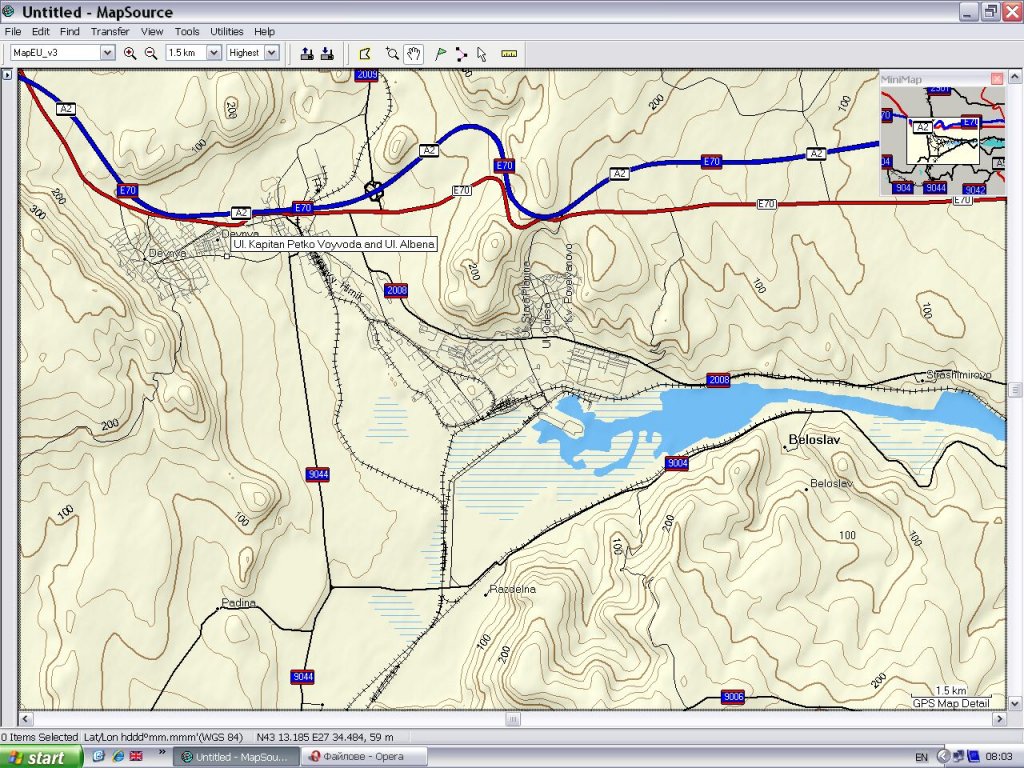Image resolution: width=1024 pixels, height=768 pixels.
Task: Select the Zoom tool in the toolbar
Action: point(392,54)
